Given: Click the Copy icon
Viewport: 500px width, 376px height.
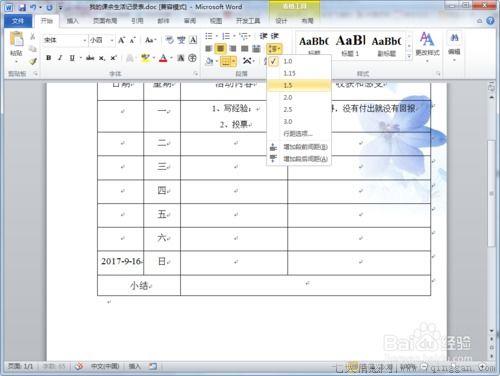Looking at the screenshot, I should tap(33, 49).
